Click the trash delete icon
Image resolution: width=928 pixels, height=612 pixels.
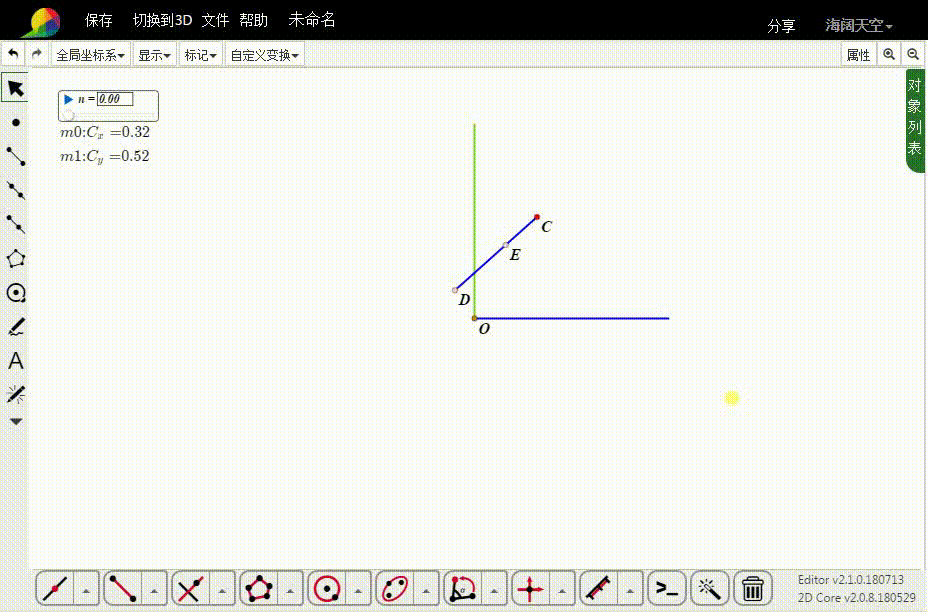tap(752, 588)
